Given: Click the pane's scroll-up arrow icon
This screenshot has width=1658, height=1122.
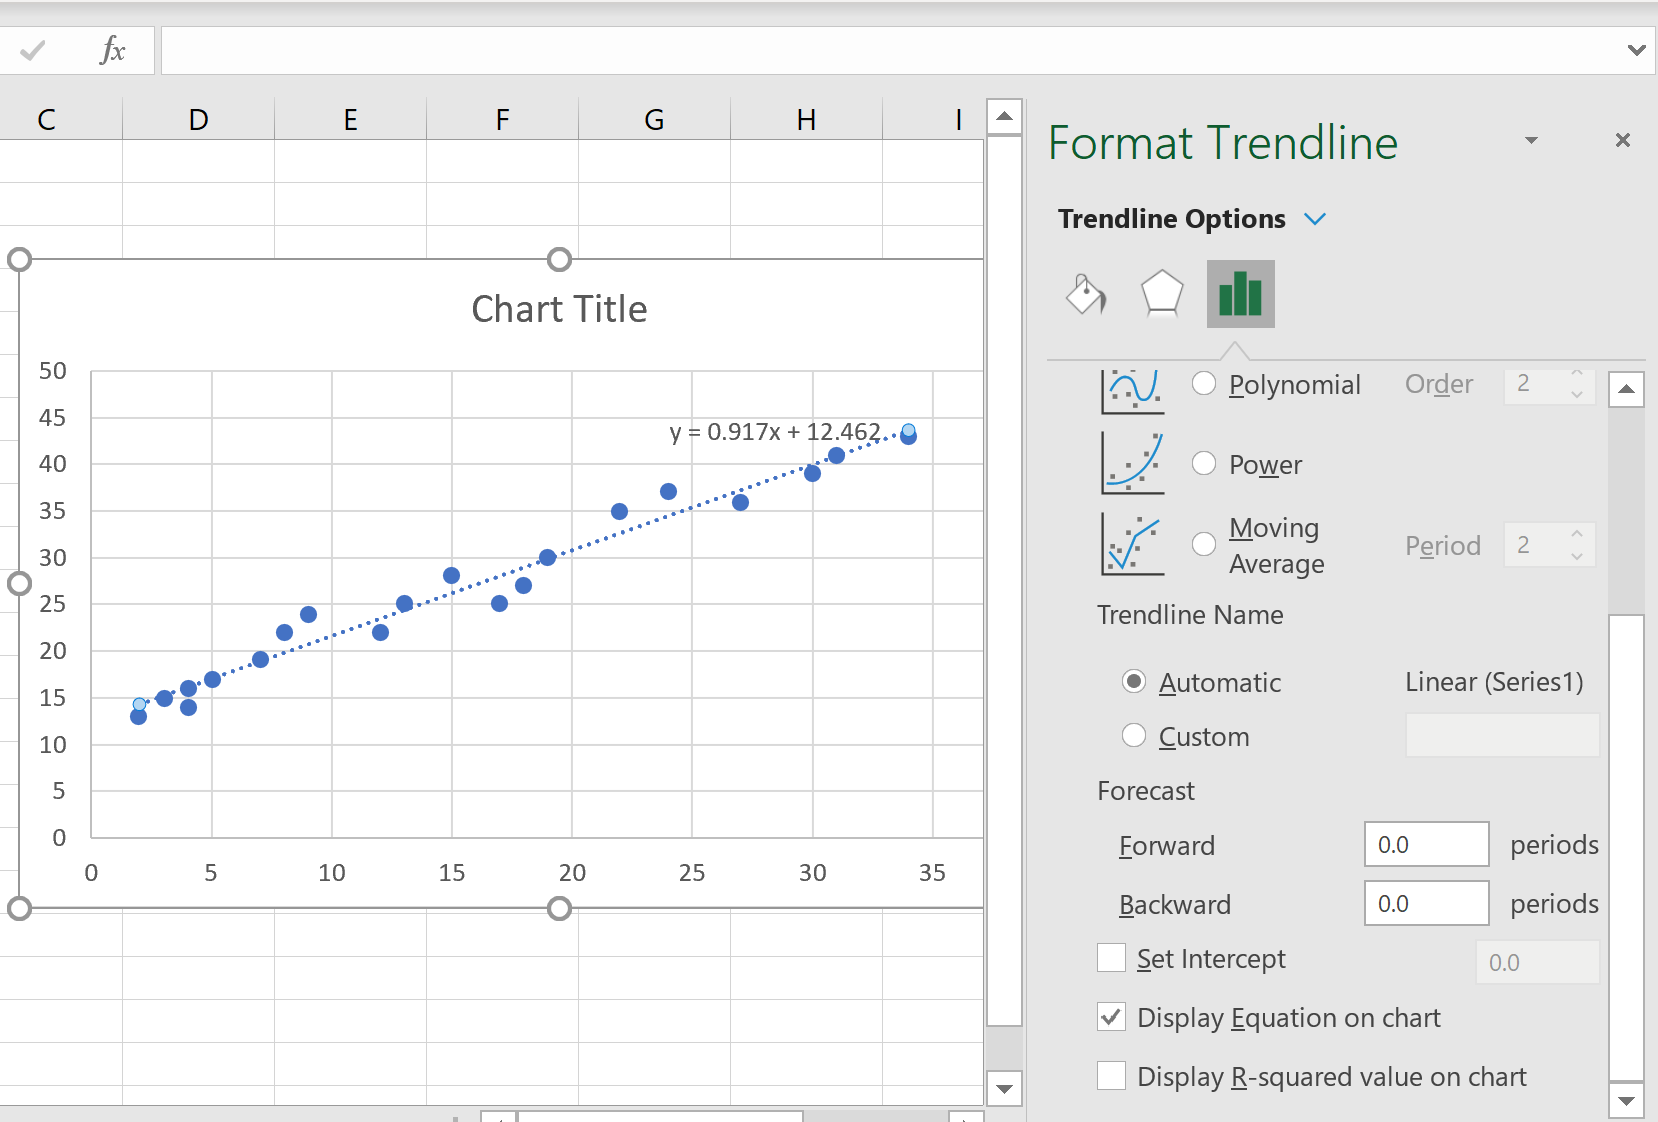Looking at the screenshot, I should [x=1627, y=388].
